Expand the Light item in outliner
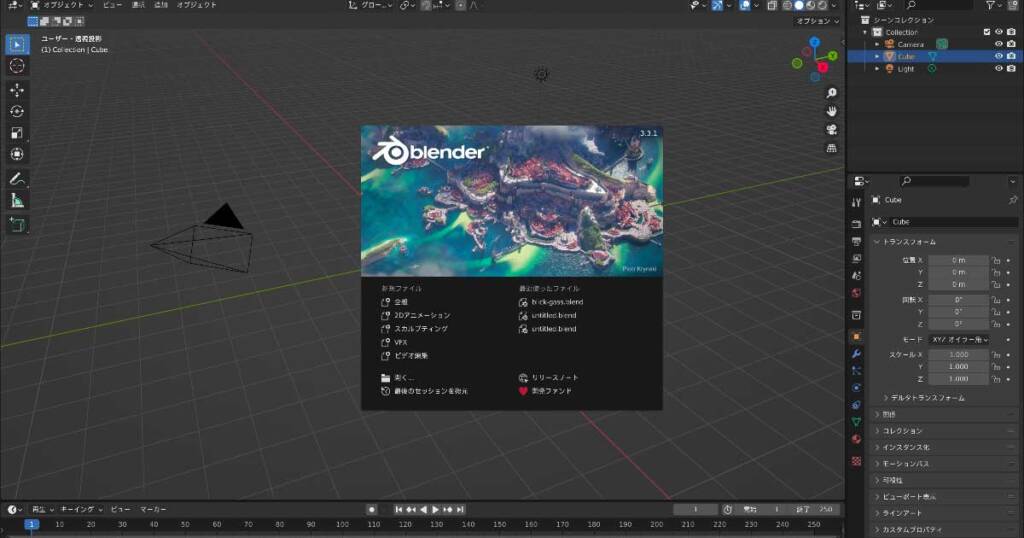Viewport: 1024px width, 538px height. pyautogui.click(x=877, y=69)
